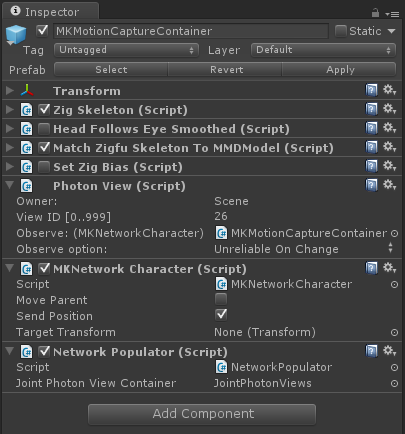This screenshot has width=405, height=434.
Task: Toggle the Move Parent checkbox
Action: click(x=221, y=299)
